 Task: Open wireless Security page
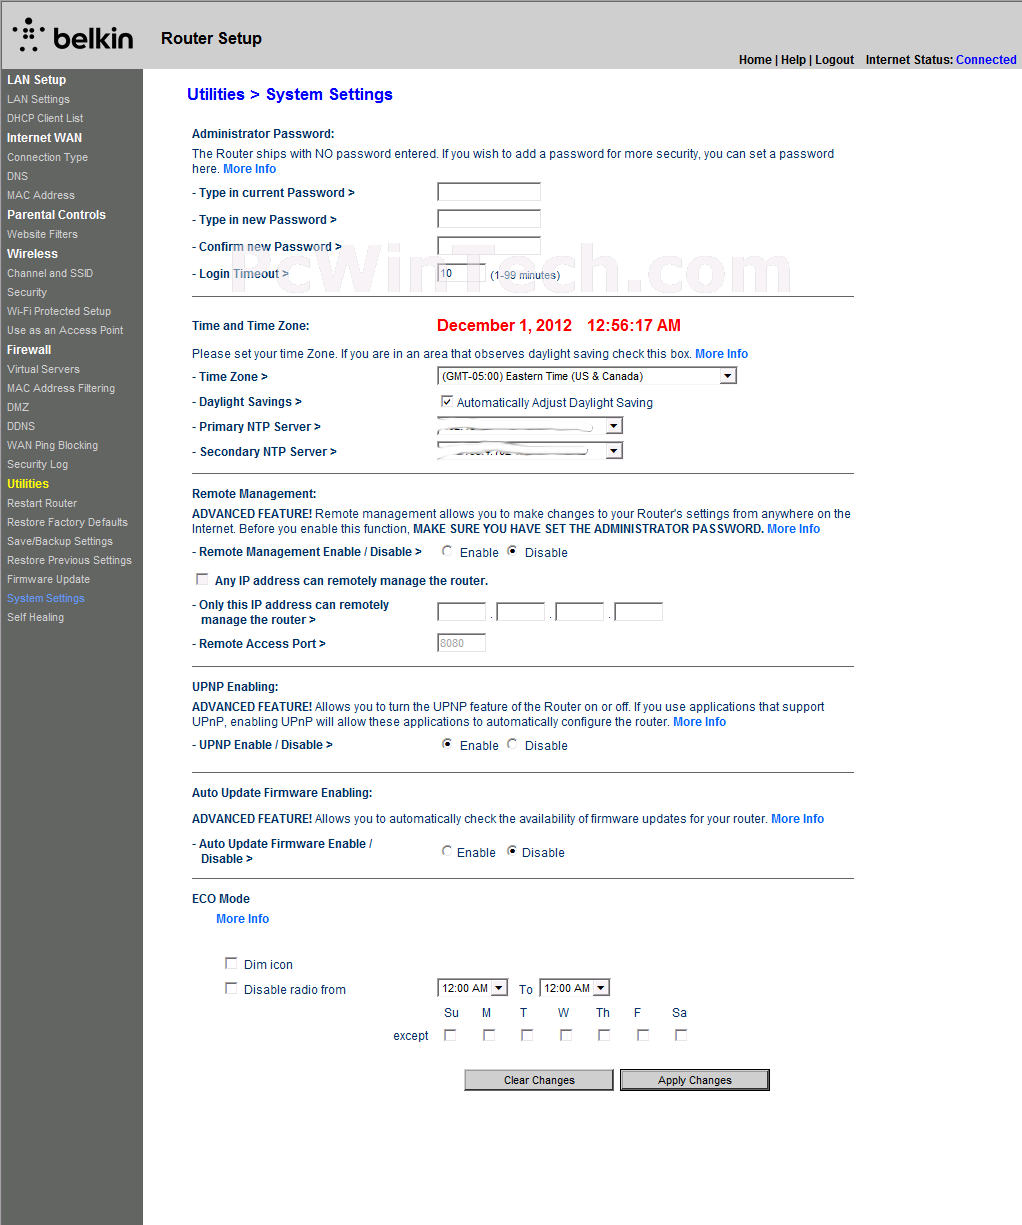(27, 292)
